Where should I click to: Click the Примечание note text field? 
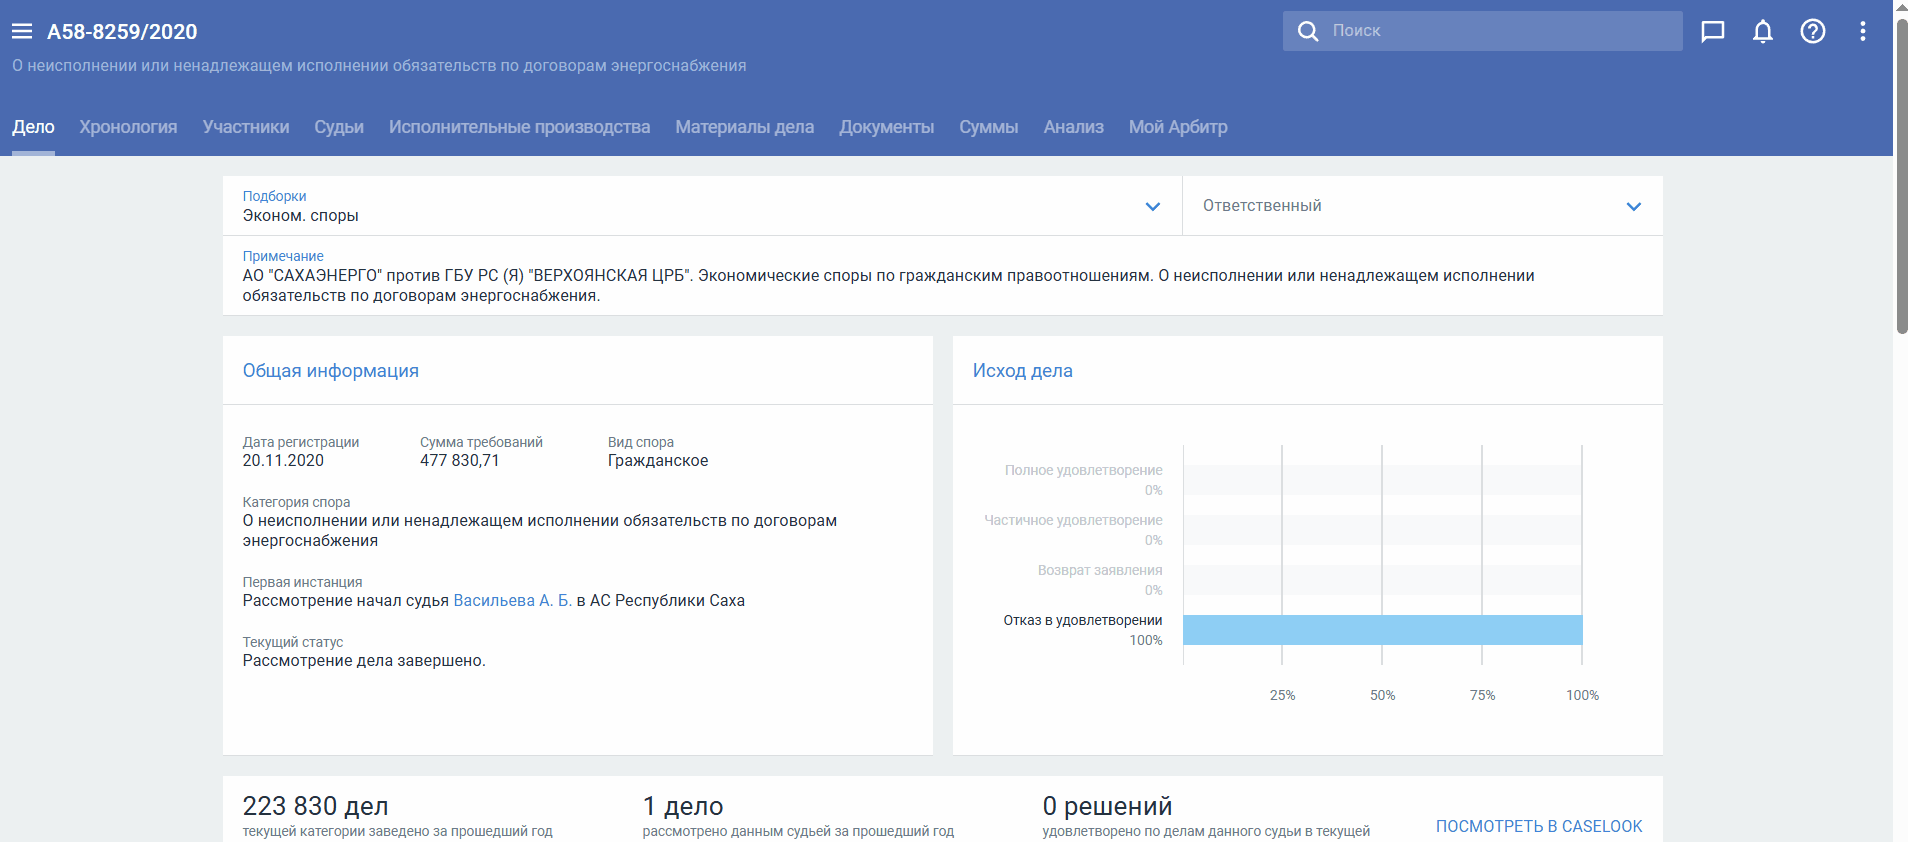888,285
